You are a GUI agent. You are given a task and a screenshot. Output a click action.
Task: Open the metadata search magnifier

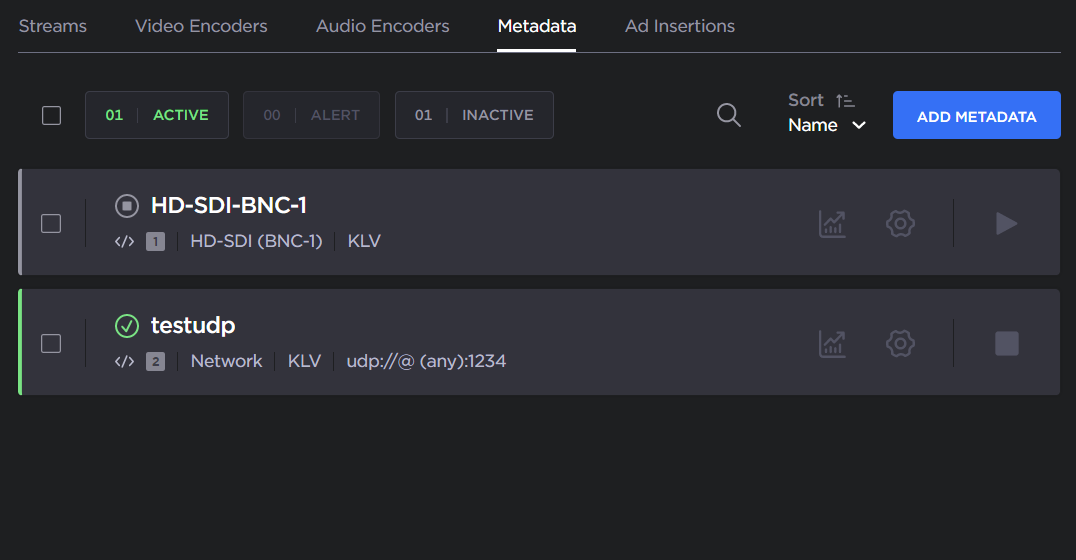coord(729,115)
